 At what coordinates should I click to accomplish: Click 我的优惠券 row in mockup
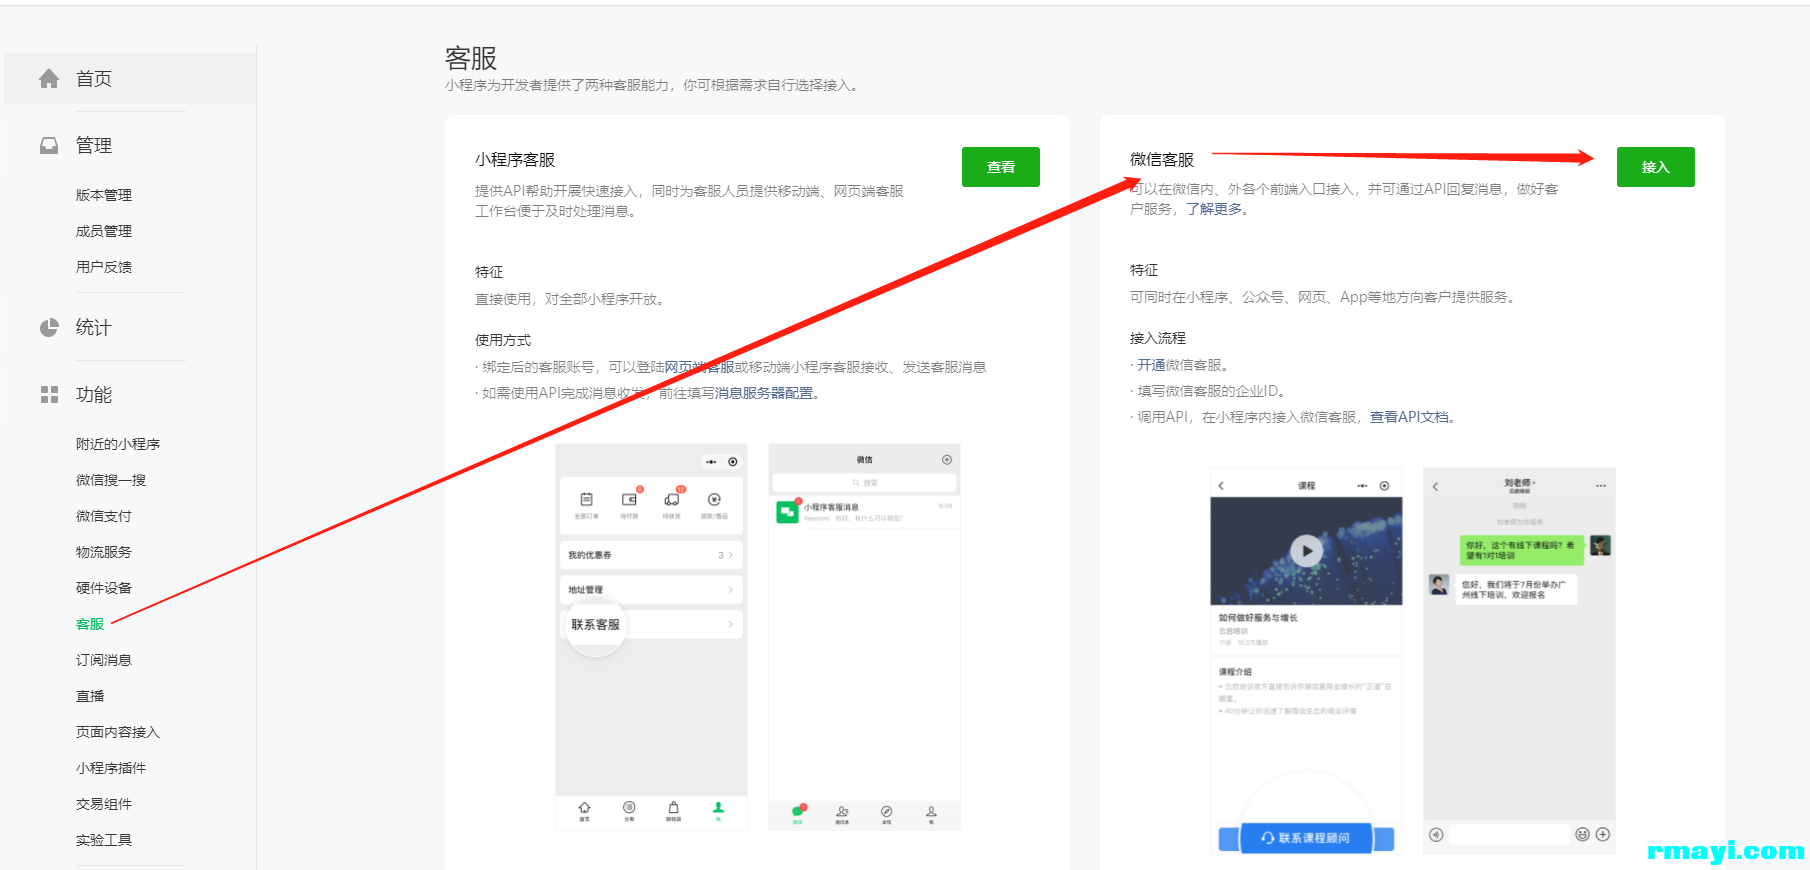click(x=651, y=555)
